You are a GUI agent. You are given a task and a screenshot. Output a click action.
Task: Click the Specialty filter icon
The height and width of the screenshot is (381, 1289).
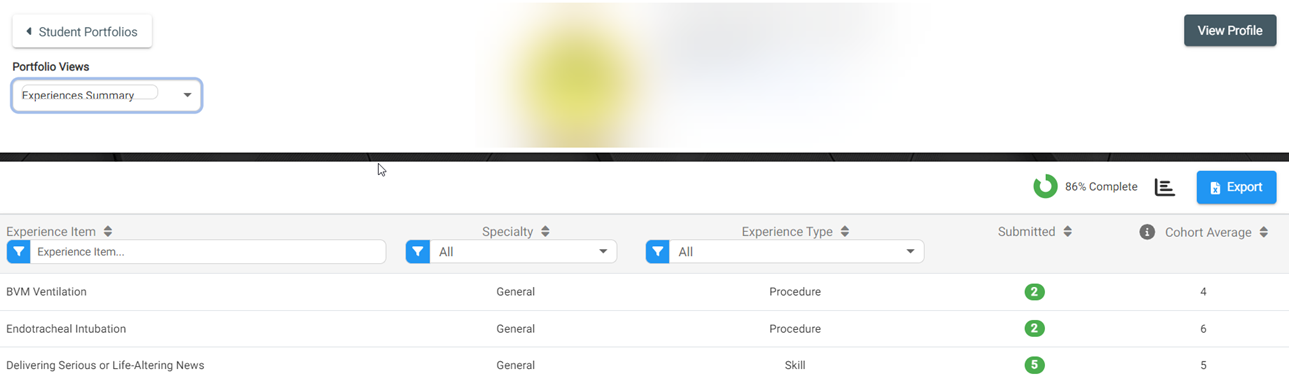(x=418, y=252)
